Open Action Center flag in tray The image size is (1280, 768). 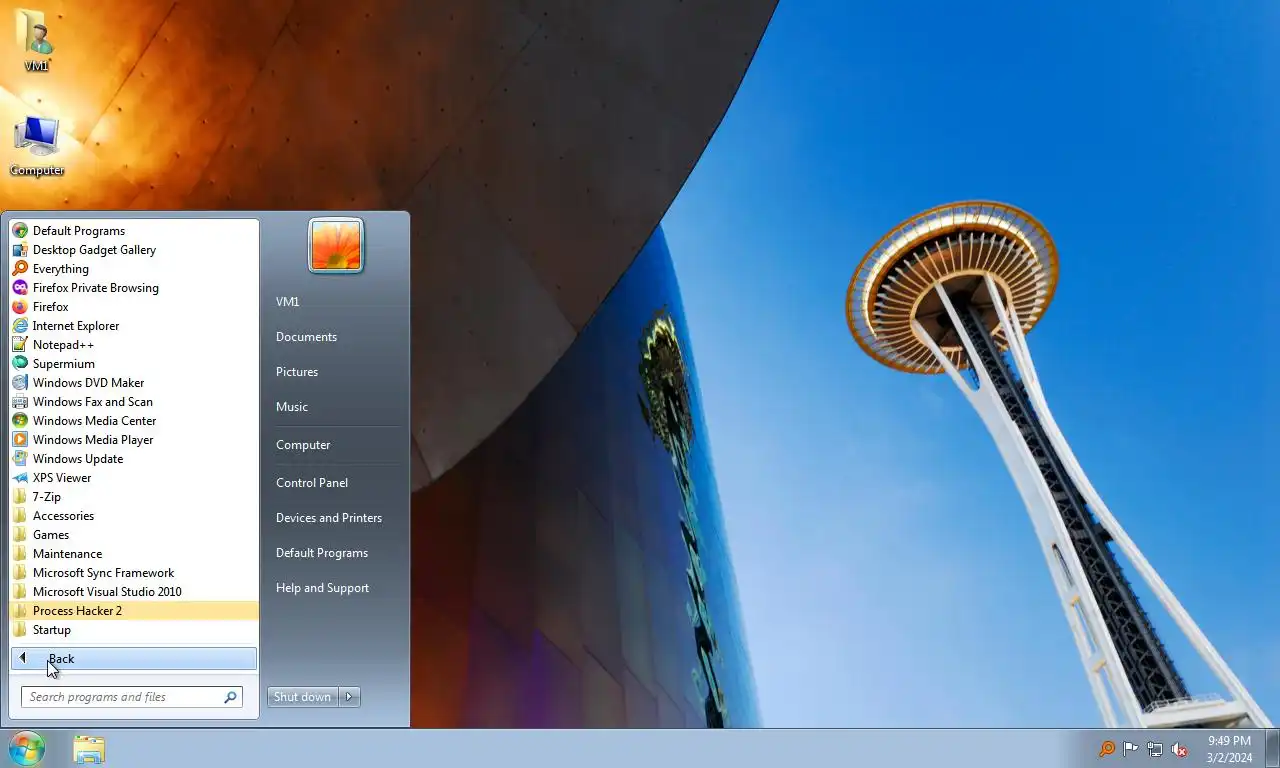coord(1131,748)
